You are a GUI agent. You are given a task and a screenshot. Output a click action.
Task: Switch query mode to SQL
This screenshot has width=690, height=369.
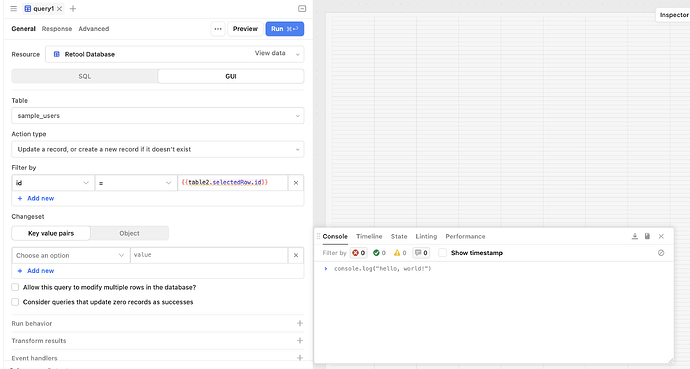pos(85,76)
